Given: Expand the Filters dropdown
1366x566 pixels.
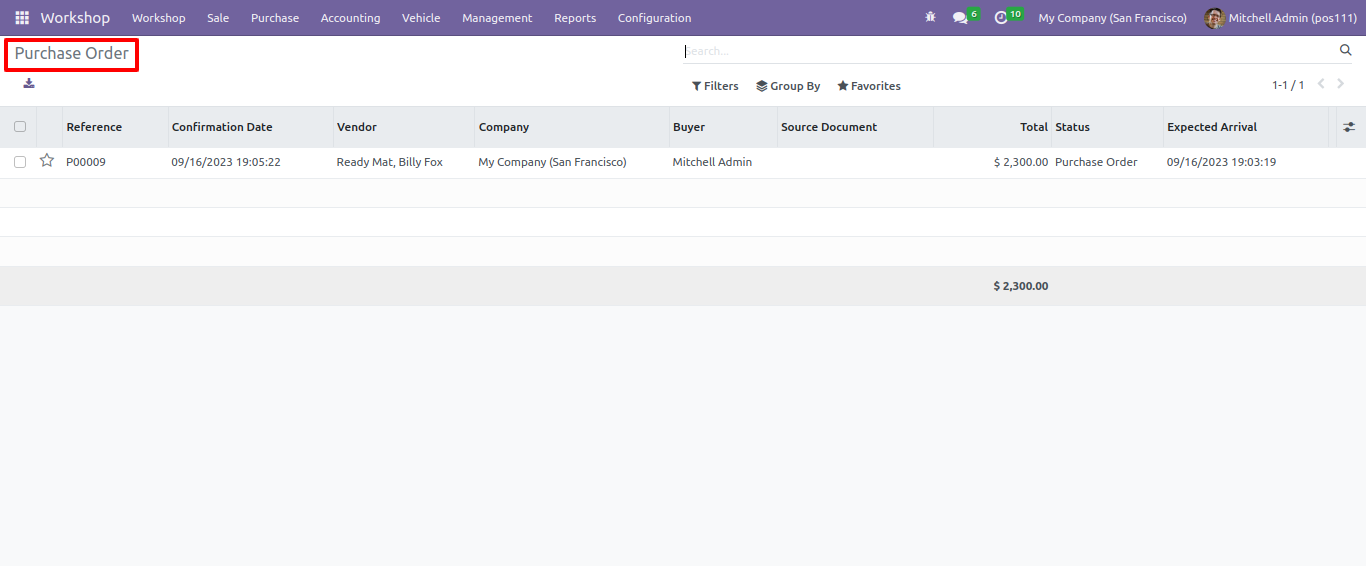Looking at the screenshot, I should click(715, 86).
